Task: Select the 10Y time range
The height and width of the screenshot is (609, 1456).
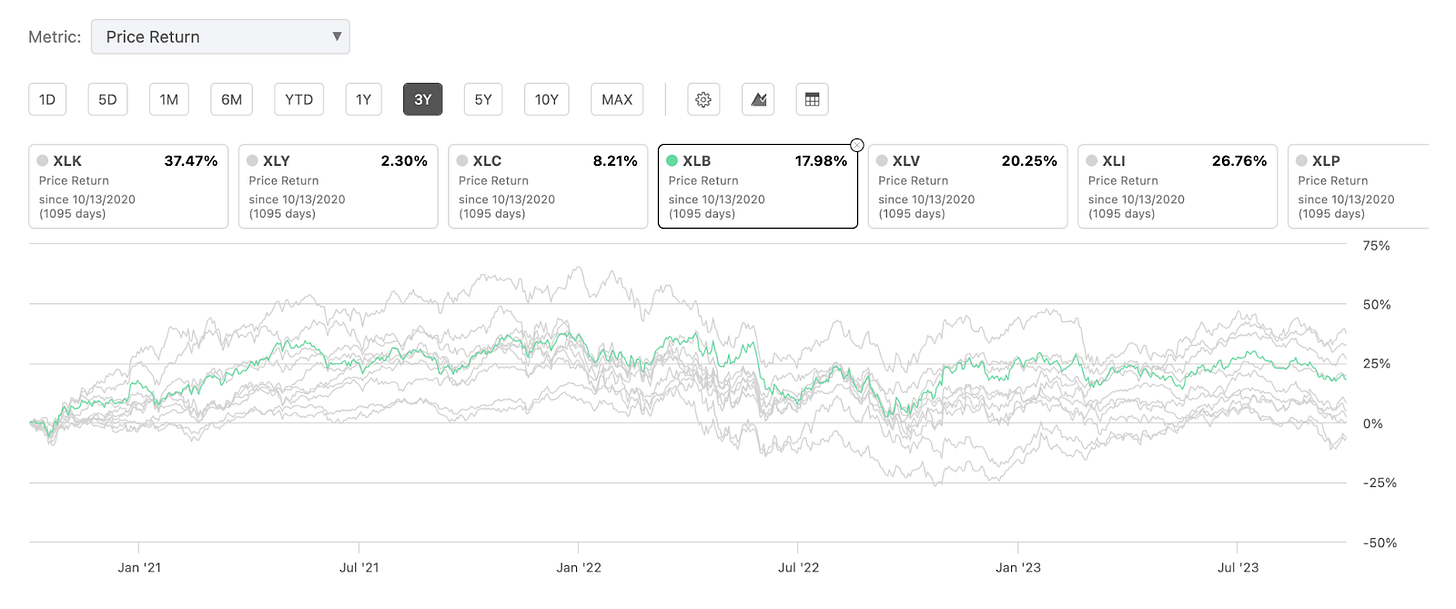Action: coord(546,99)
